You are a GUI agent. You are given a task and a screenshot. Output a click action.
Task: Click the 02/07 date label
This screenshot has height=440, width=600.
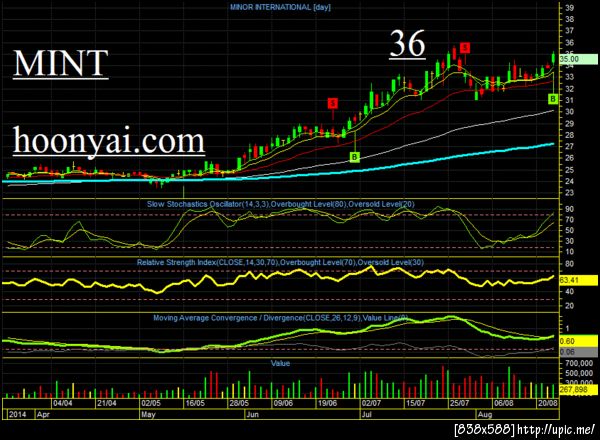[x=371, y=403]
